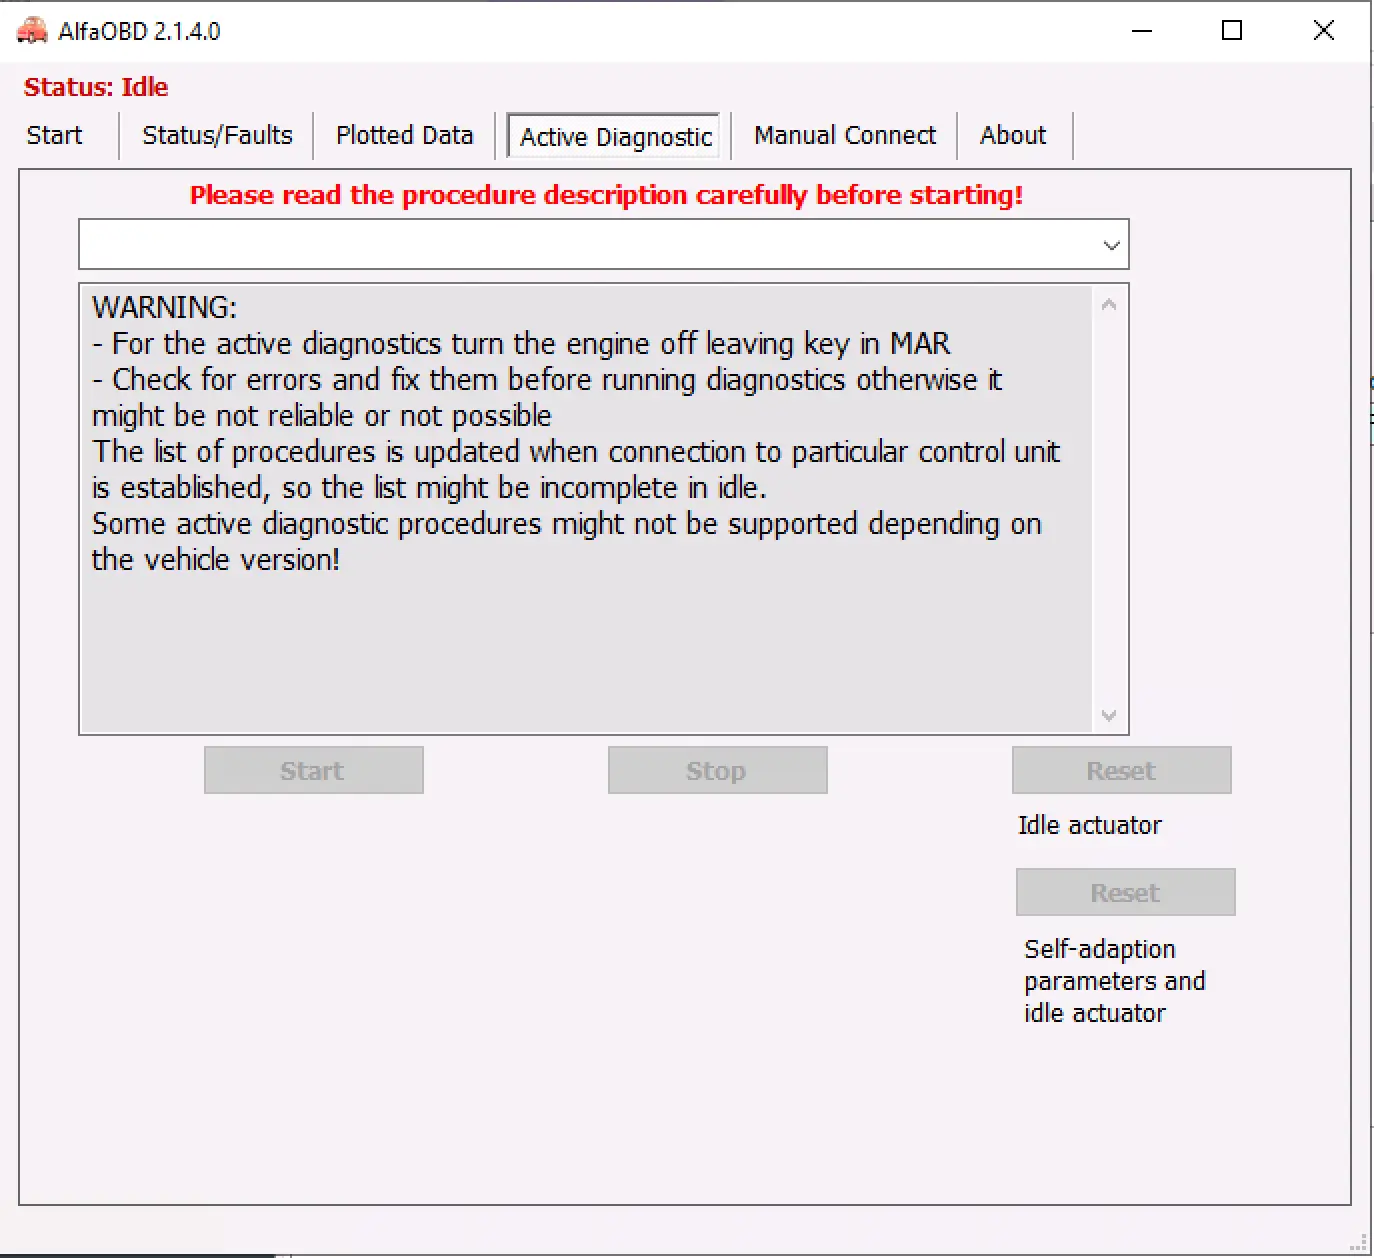Click the scroll up arrow in warning box

coord(1108,305)
